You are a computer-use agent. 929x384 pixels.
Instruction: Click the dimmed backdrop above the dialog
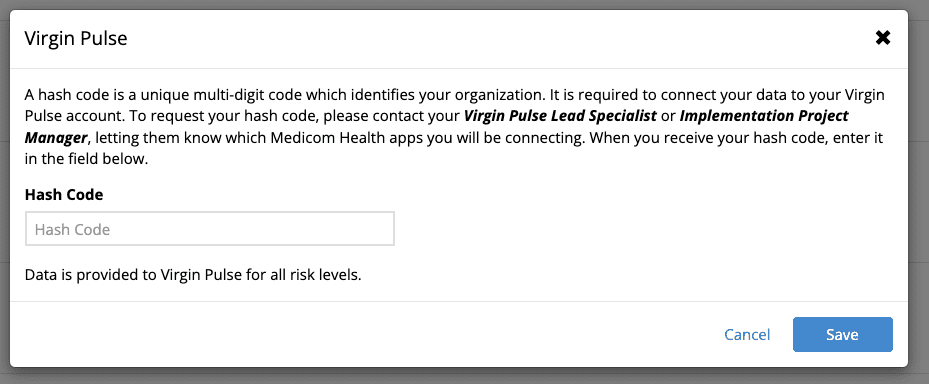coord(464,4)
